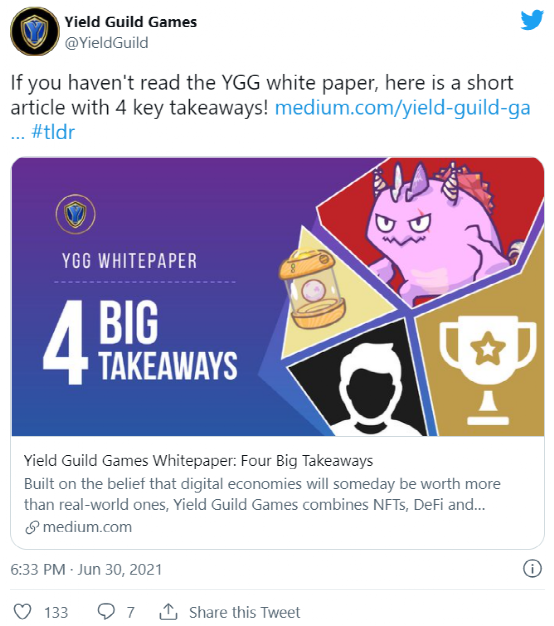
Task: Click Yield Guild Games display name
Action: (x=131, y=22)
